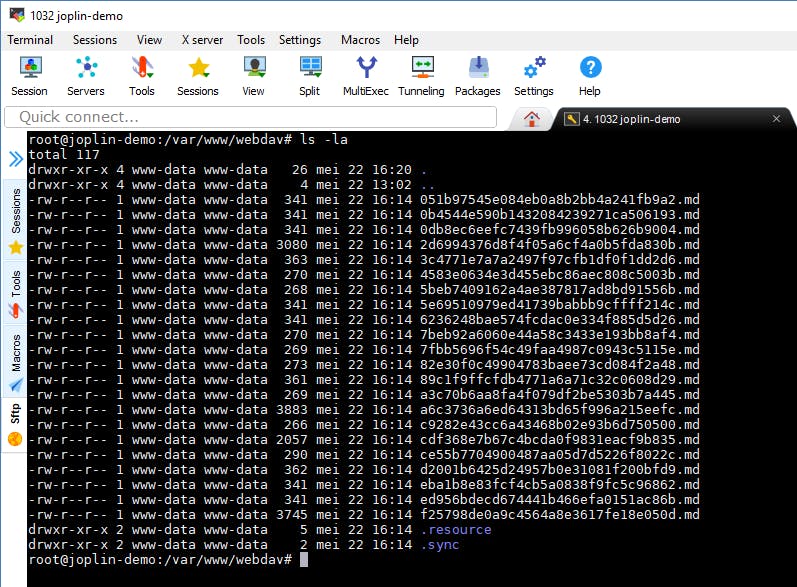The width and height of the screenshot is (797, 587).
Task: Open the Macros sidebar tab
Action: [x=16, y=362]
